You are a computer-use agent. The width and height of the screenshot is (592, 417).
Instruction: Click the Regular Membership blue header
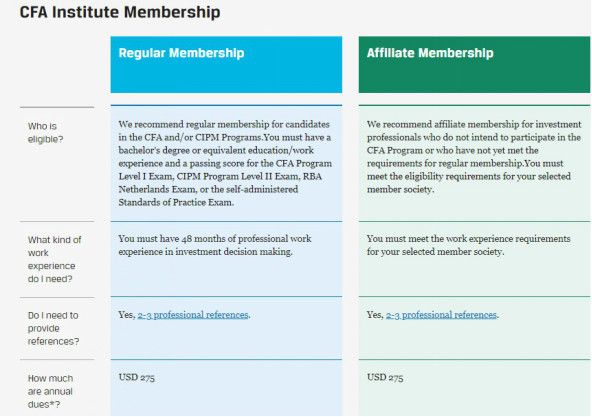226,65
